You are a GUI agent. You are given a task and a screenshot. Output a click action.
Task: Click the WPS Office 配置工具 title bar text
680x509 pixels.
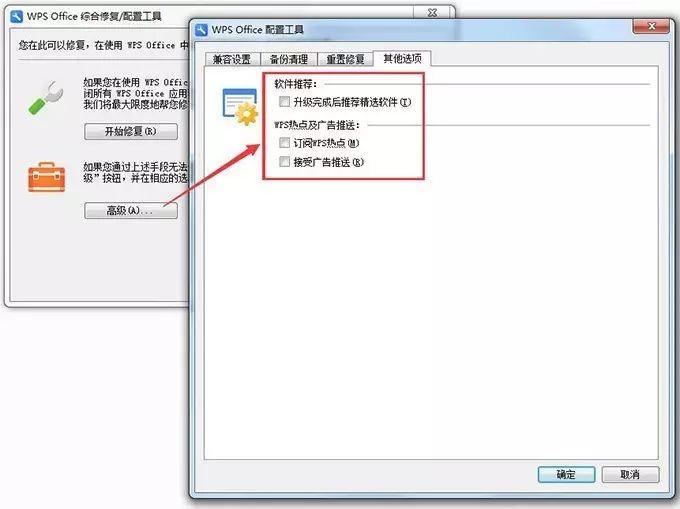point(258,30)
